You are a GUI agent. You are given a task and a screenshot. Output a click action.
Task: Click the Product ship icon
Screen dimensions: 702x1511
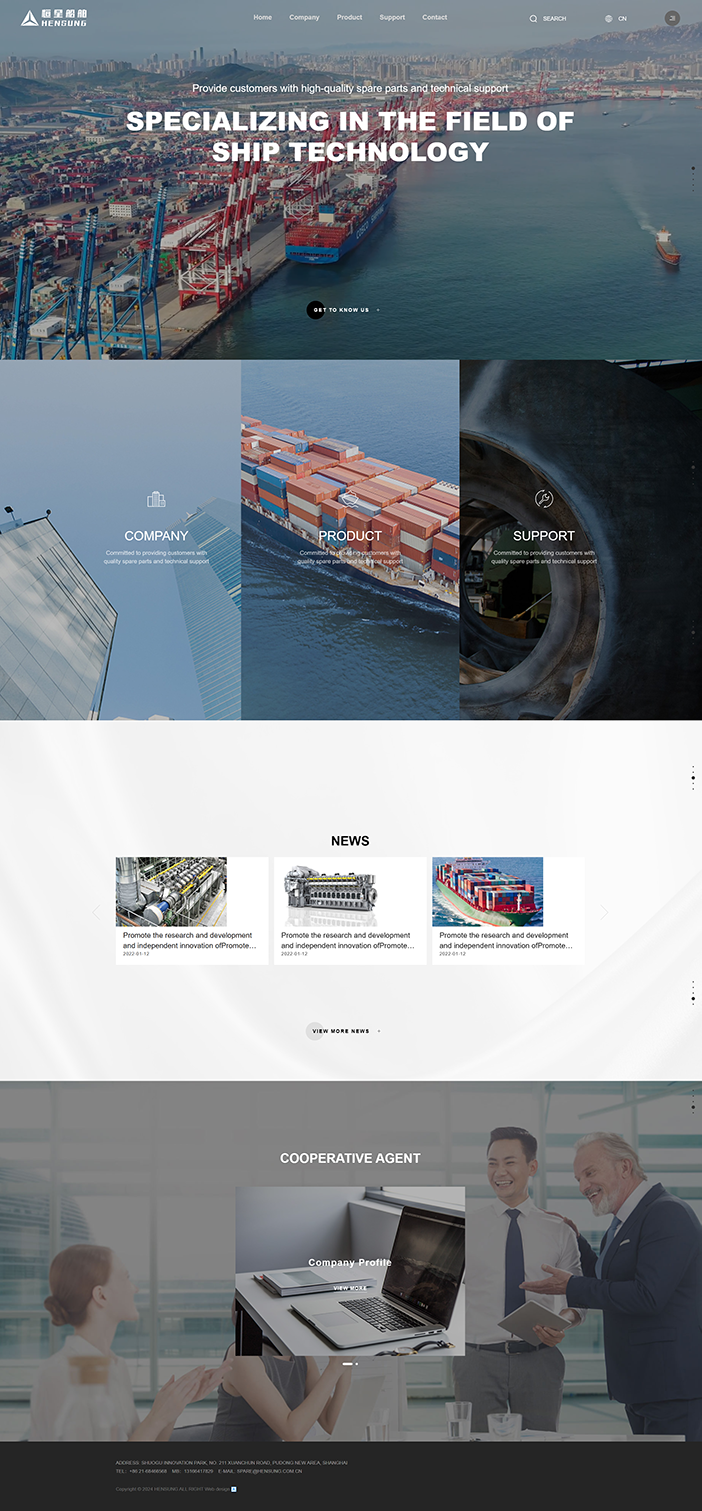coord(349,499)
